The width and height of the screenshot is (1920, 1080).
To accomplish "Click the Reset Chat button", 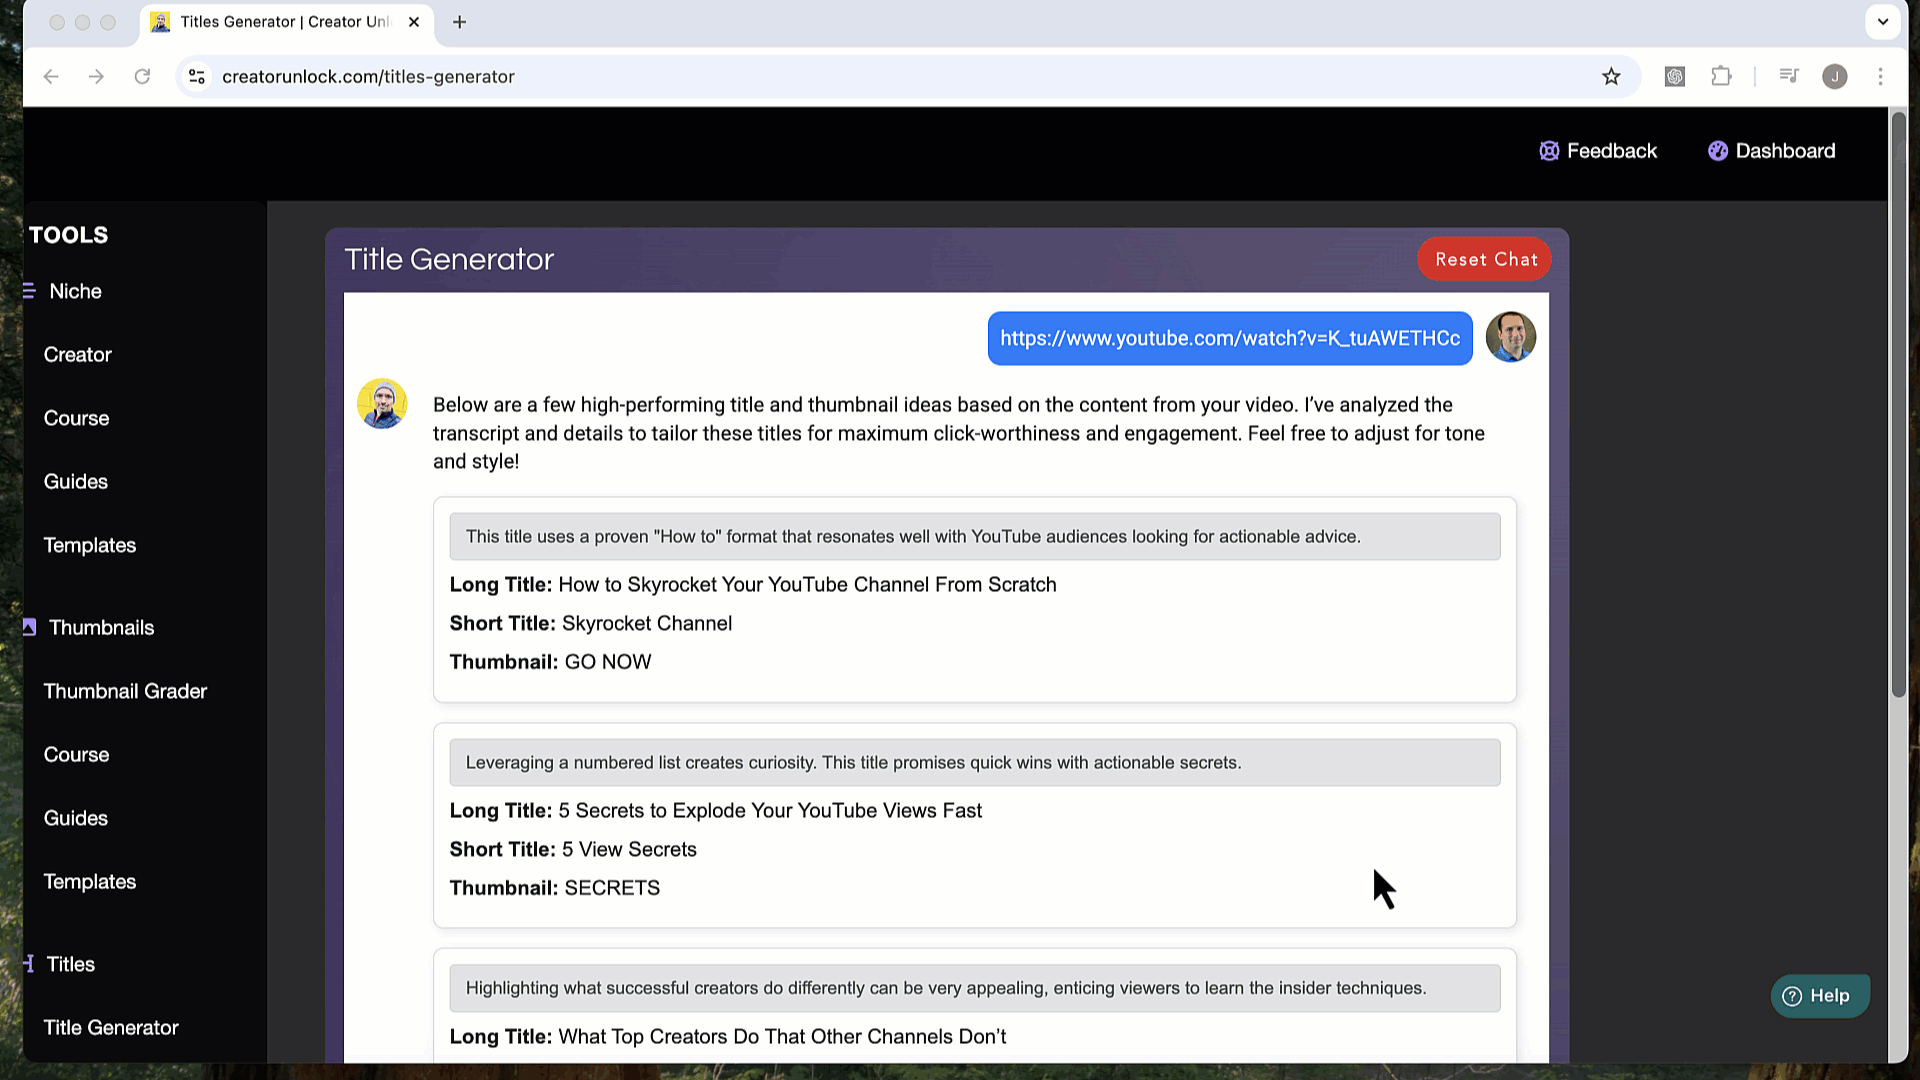I will tap(1485, 259).
